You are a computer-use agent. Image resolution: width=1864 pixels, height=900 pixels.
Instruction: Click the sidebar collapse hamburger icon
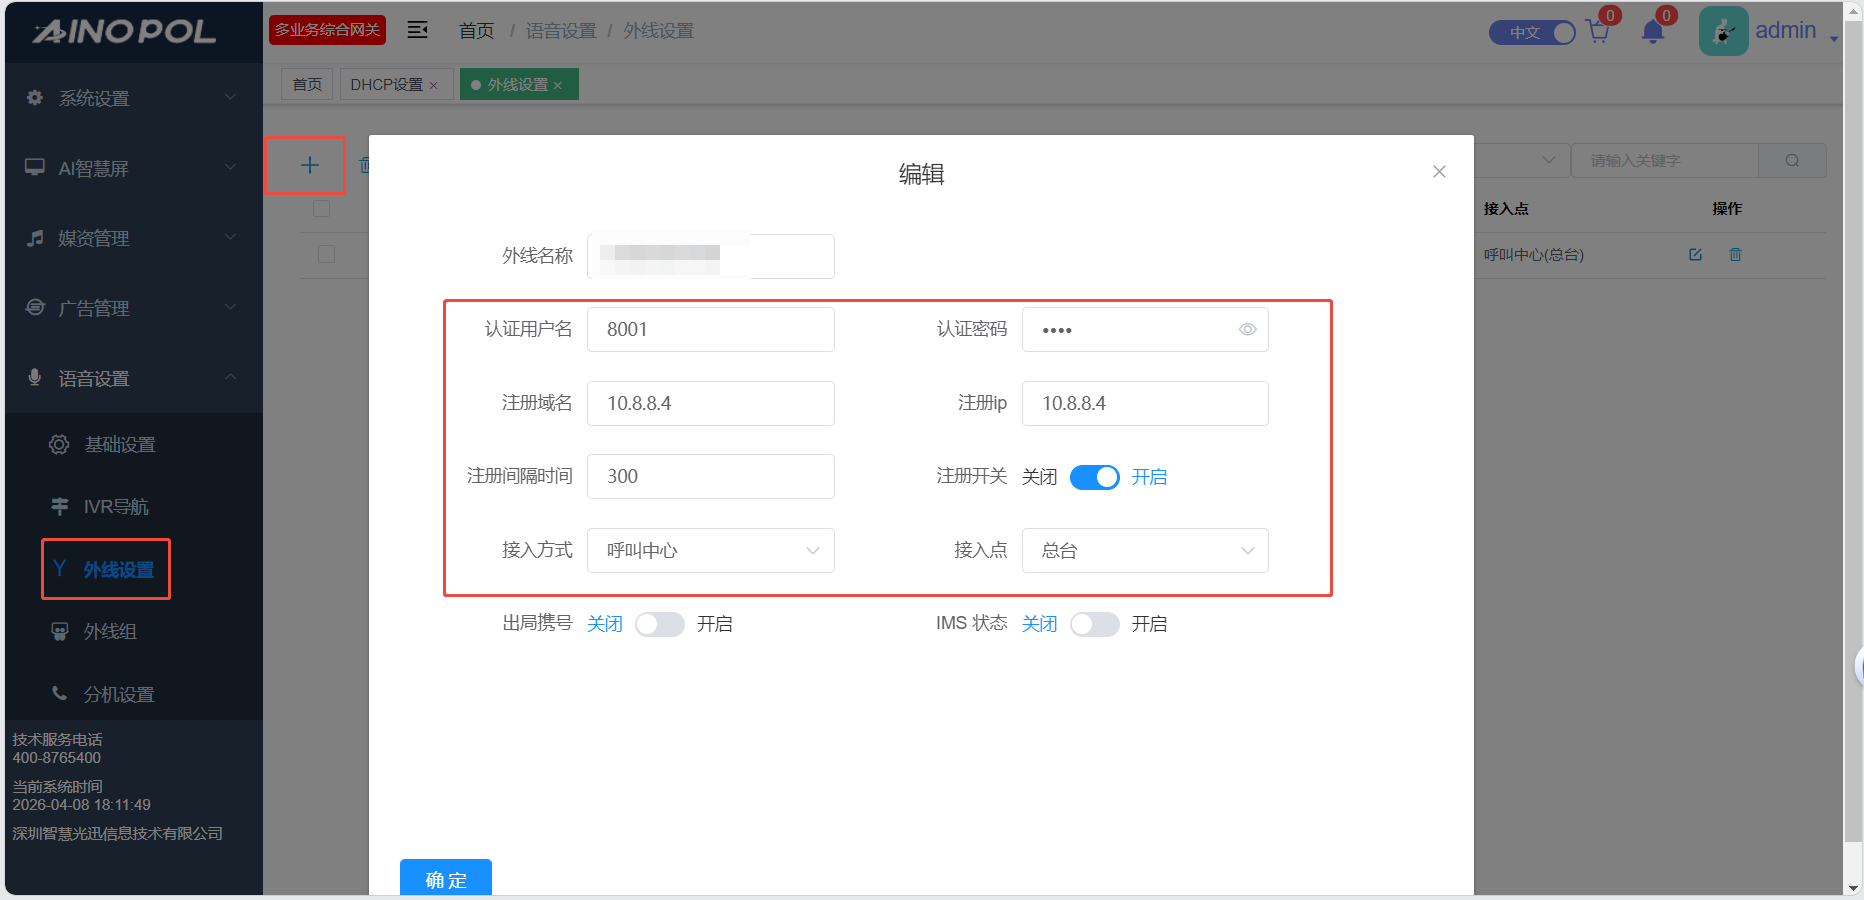pos(418,30)
